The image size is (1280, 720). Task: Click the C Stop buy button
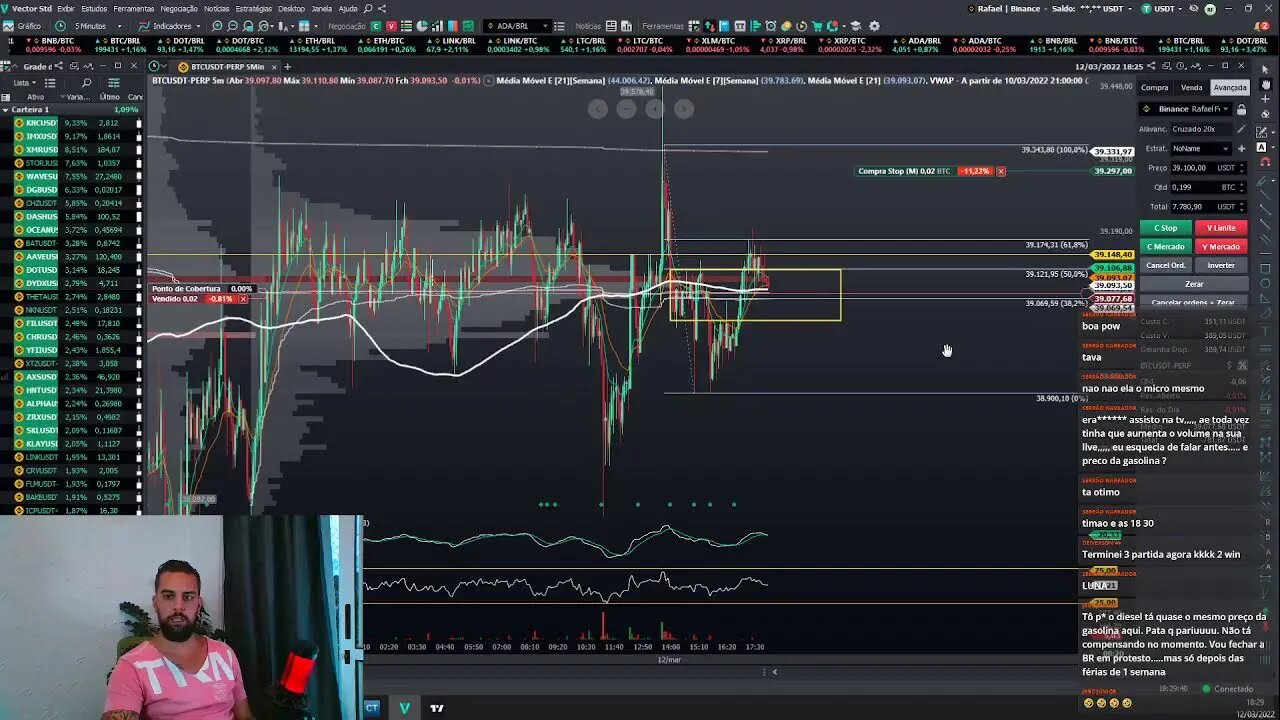1166,228
